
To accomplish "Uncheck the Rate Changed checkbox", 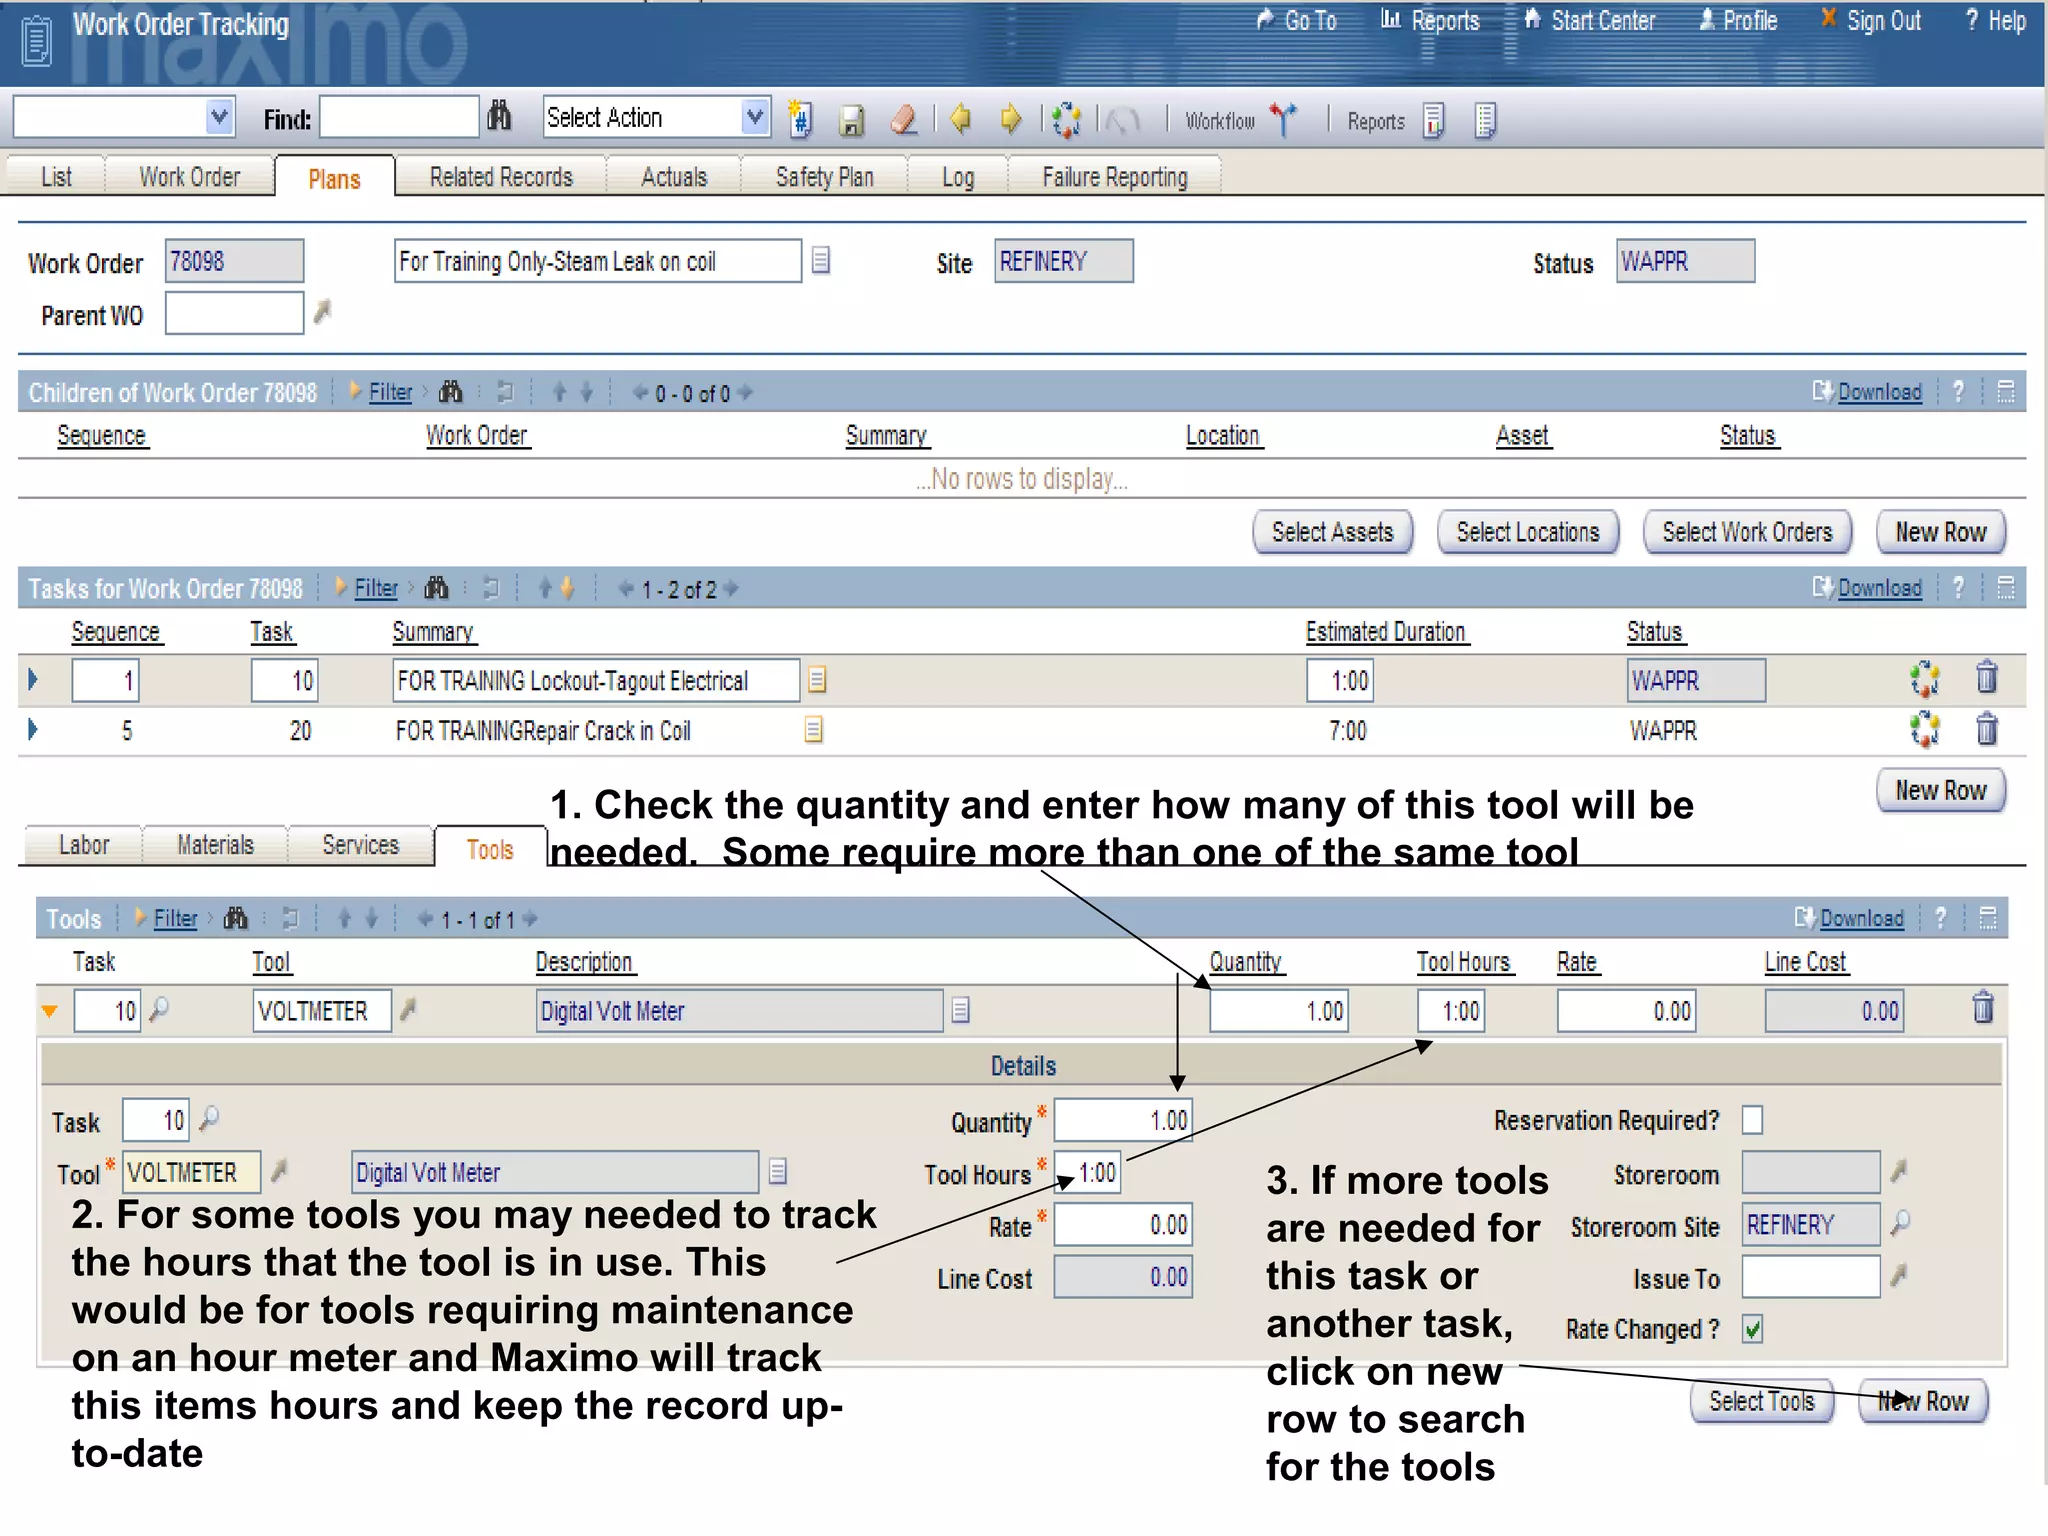I will pyautogui.click(x=1752, y=1329).
